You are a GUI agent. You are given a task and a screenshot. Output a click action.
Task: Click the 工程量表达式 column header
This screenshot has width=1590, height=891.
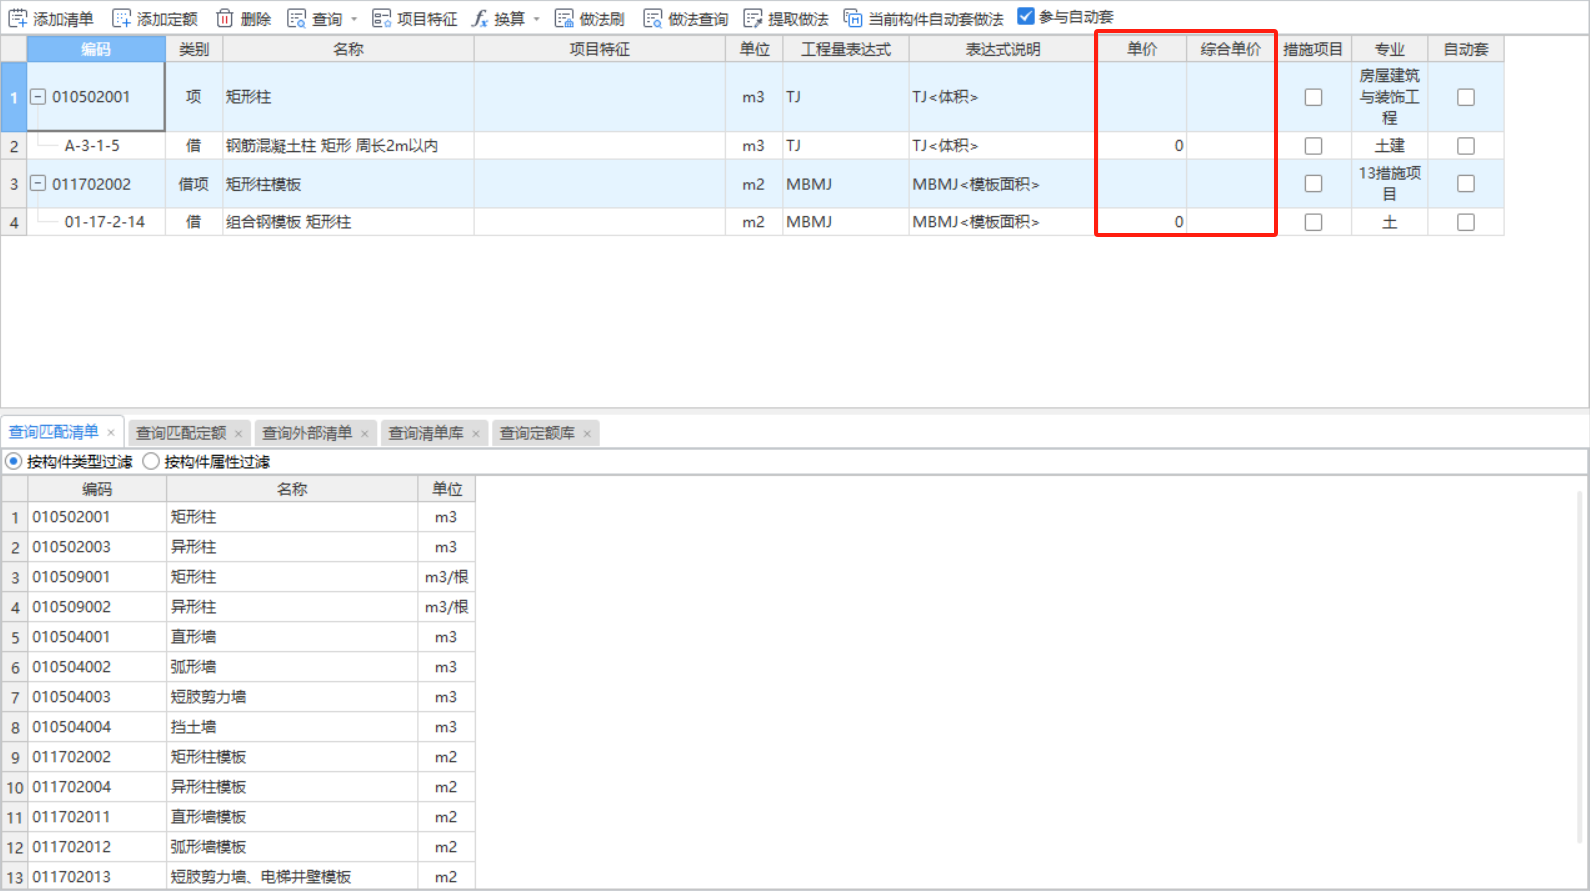pyautogui.click(x=846, y=49)
